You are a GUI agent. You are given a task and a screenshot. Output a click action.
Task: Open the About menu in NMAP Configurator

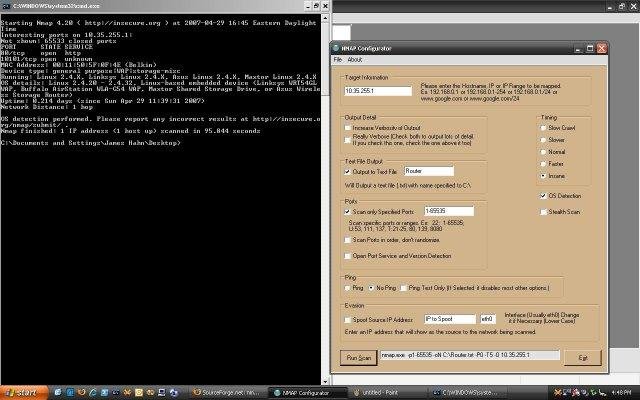coord(355,60)
